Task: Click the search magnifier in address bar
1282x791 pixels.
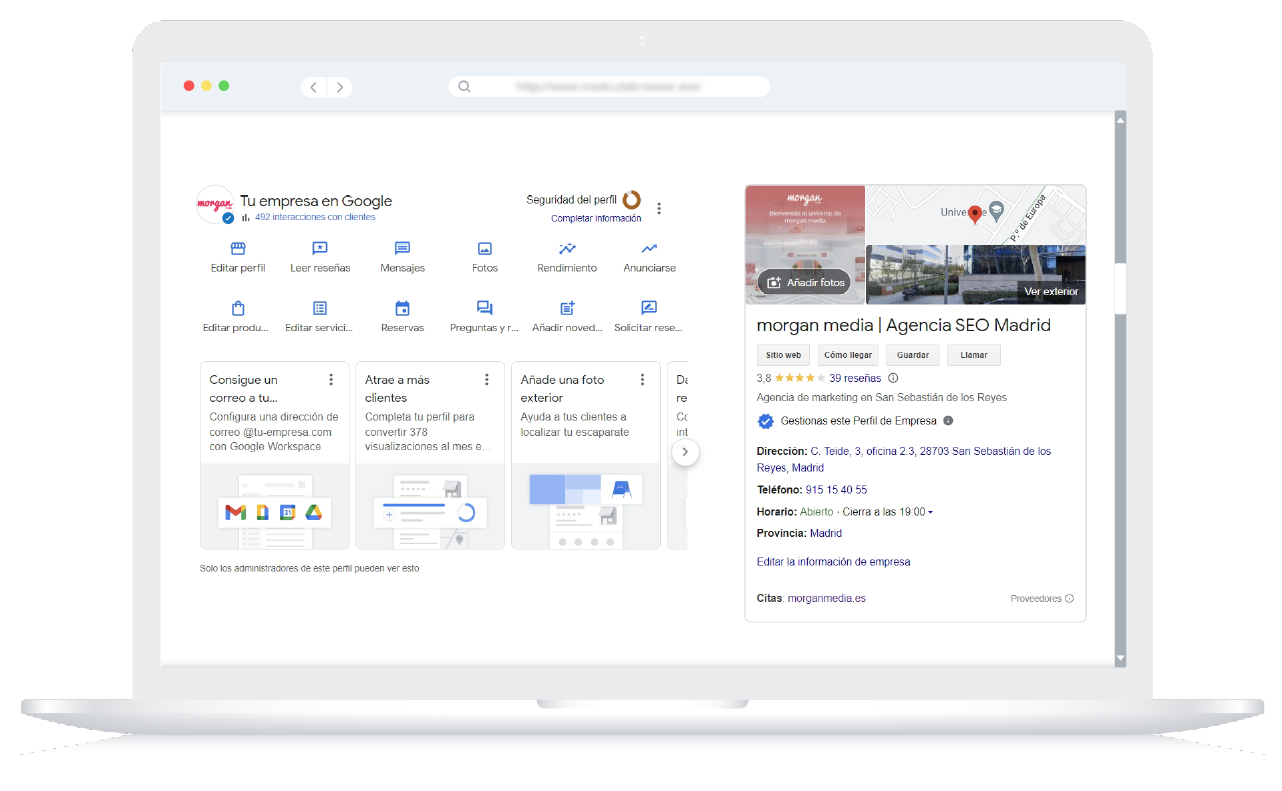Action: point(464,87)
